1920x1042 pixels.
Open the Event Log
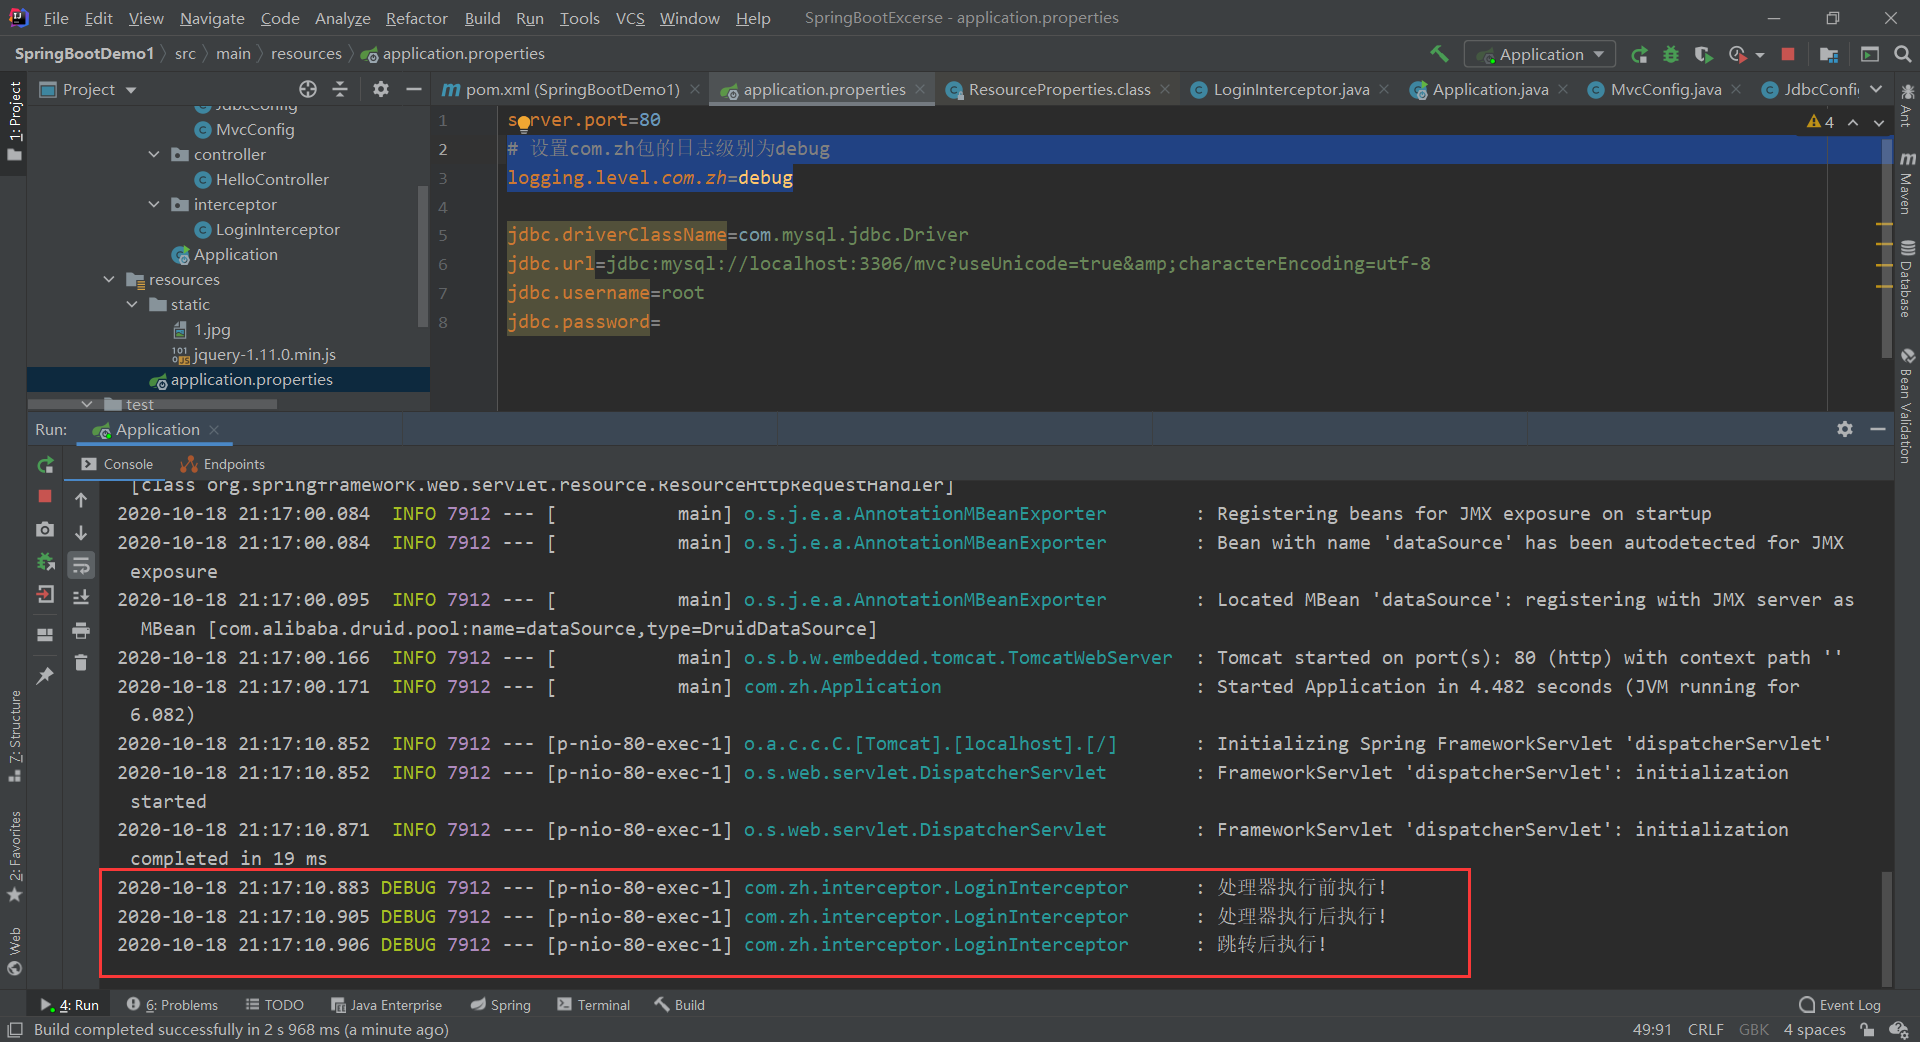[1840, 1005]
